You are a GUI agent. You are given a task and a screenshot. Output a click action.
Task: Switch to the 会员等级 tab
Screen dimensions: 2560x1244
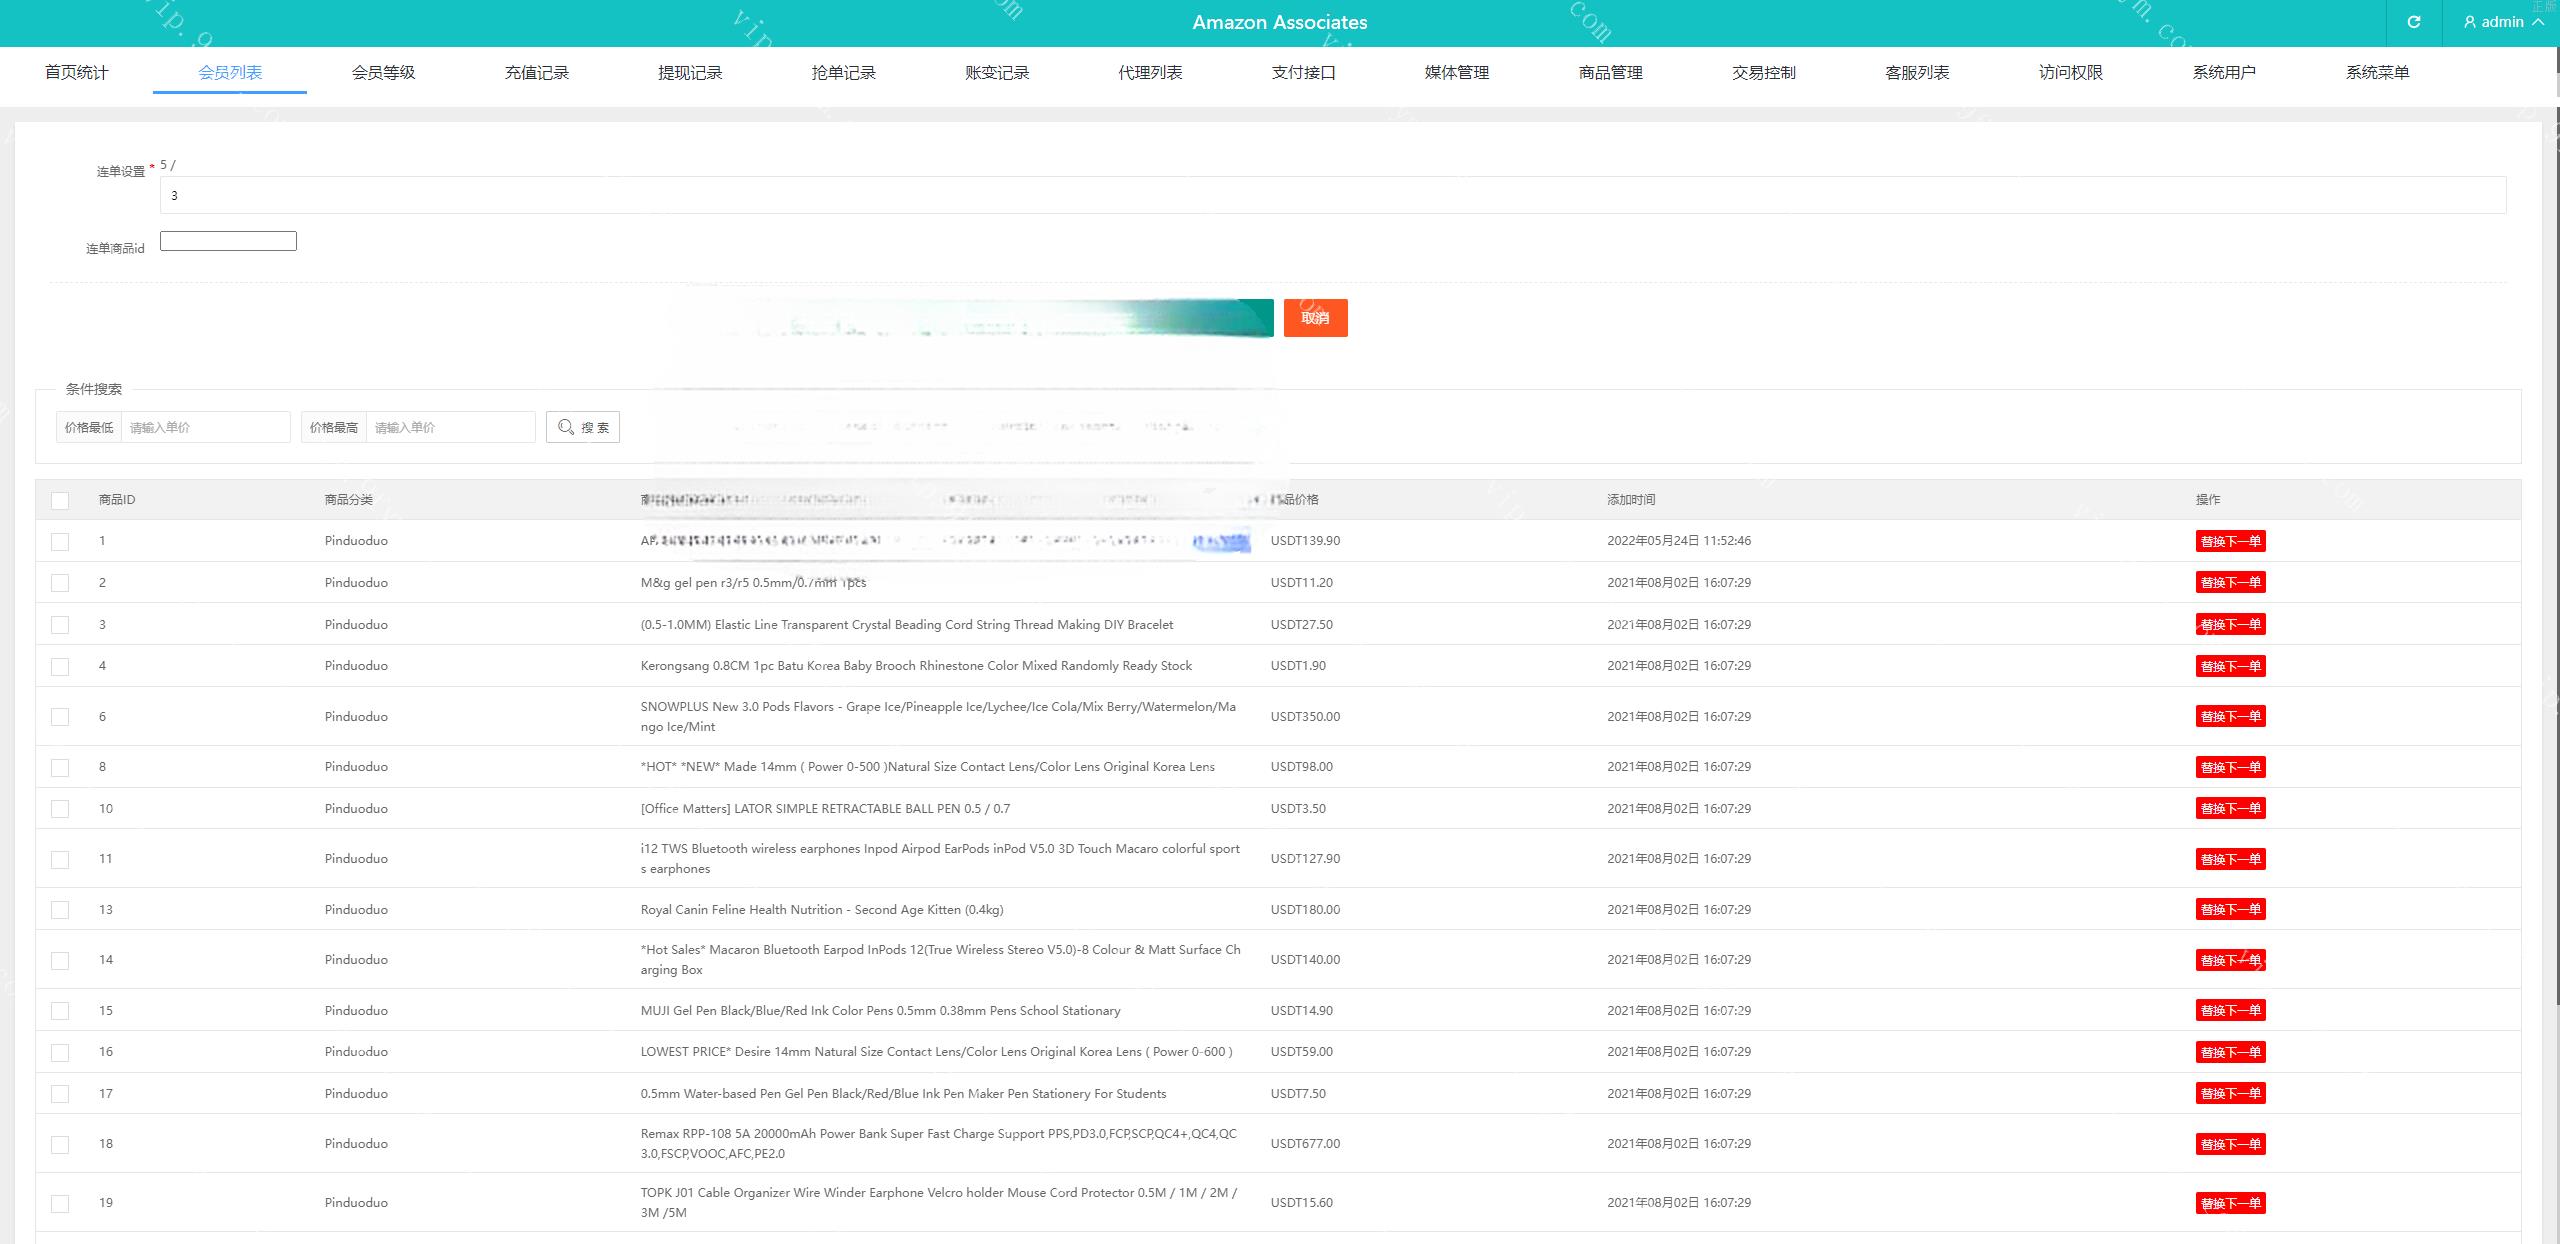coord(383,72)
